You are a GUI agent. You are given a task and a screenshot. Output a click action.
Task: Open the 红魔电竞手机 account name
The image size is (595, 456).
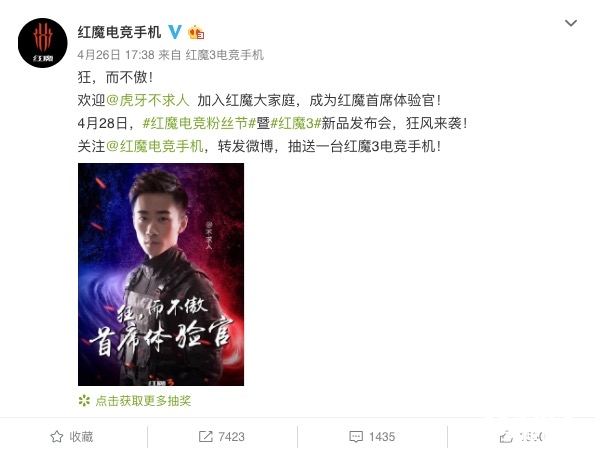[x=120, y=32]
